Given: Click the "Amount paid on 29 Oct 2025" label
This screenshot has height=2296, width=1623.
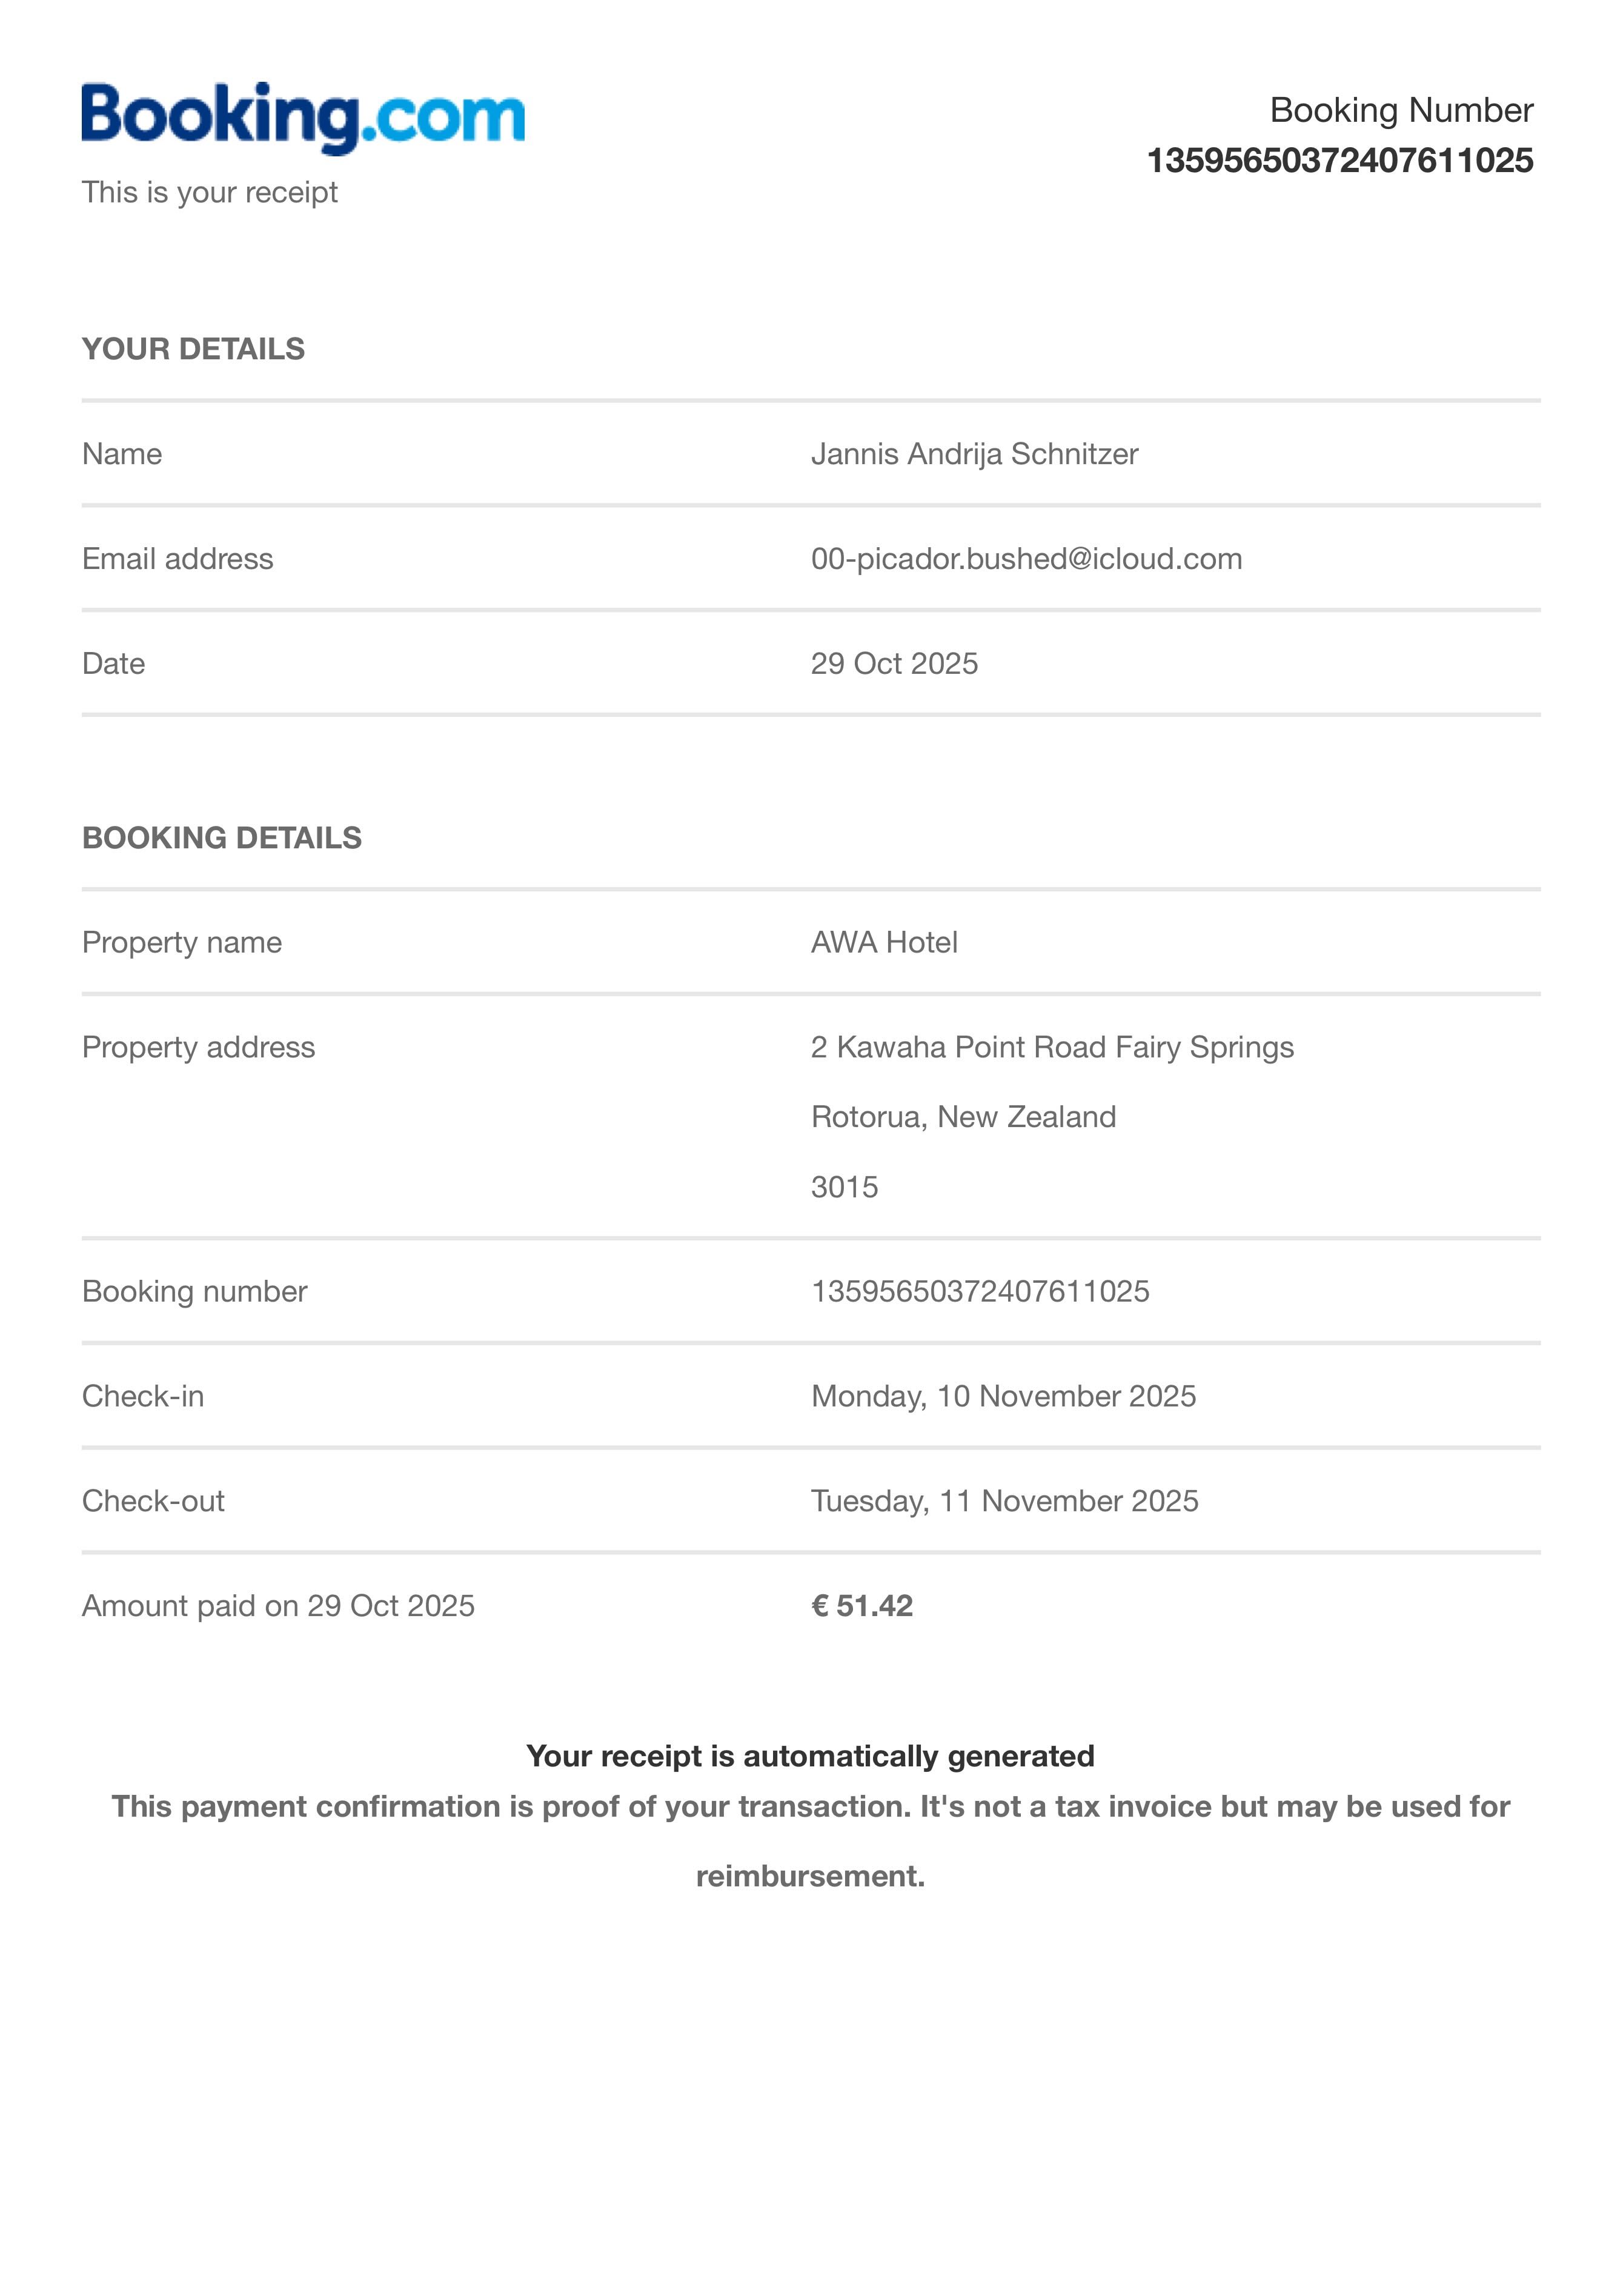Looking at the screenshot, I should [x=278, y=1606].
